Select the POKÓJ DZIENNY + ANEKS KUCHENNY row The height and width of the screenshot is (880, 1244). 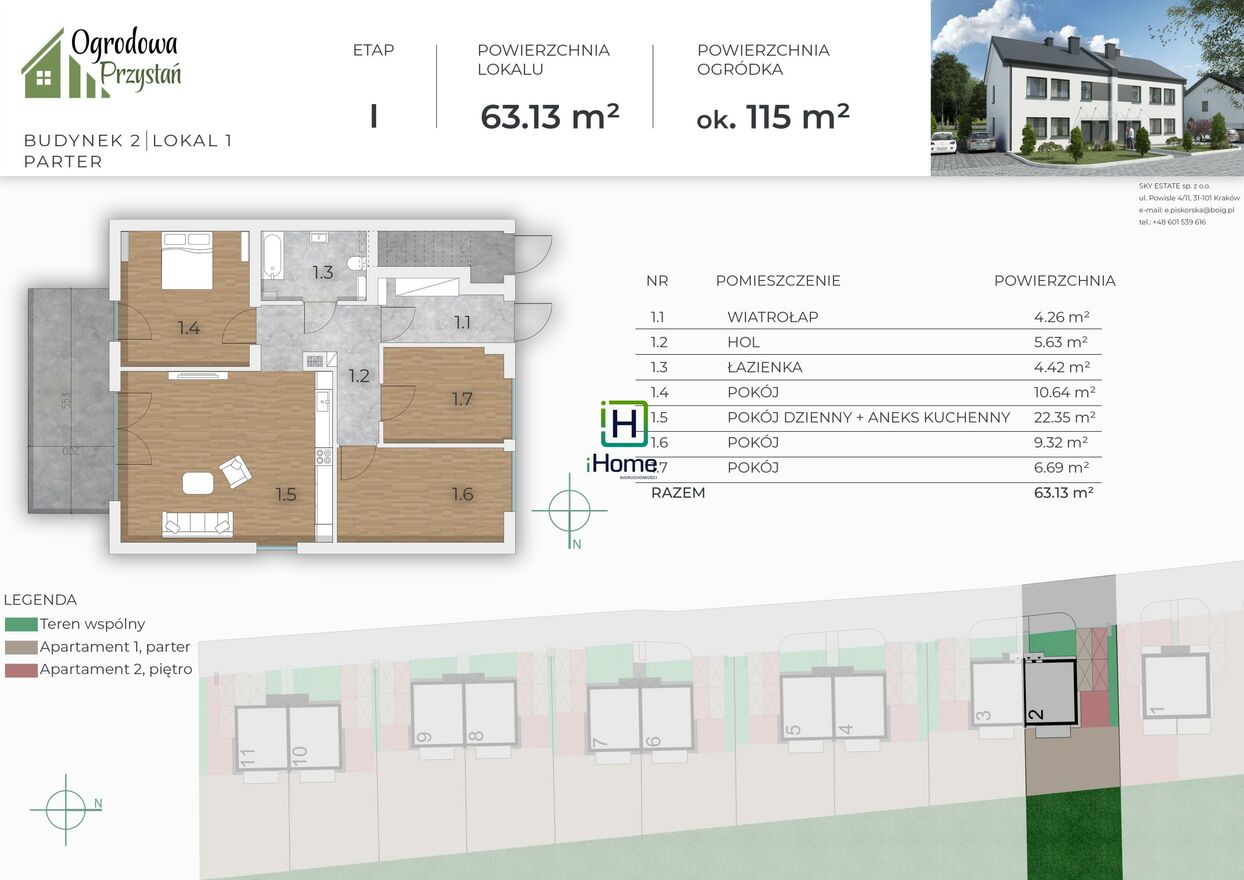coord(870,417)
